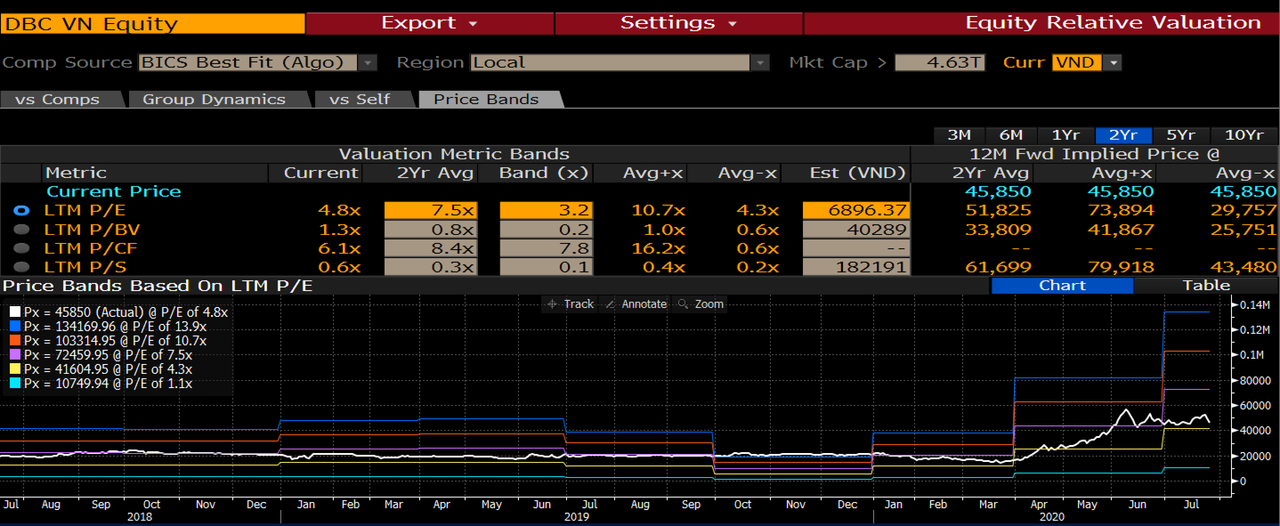This screenshot has width=1280, height=526.
Task: Expand the Comp Source dropdown arrow
Action: click(368, 63)
